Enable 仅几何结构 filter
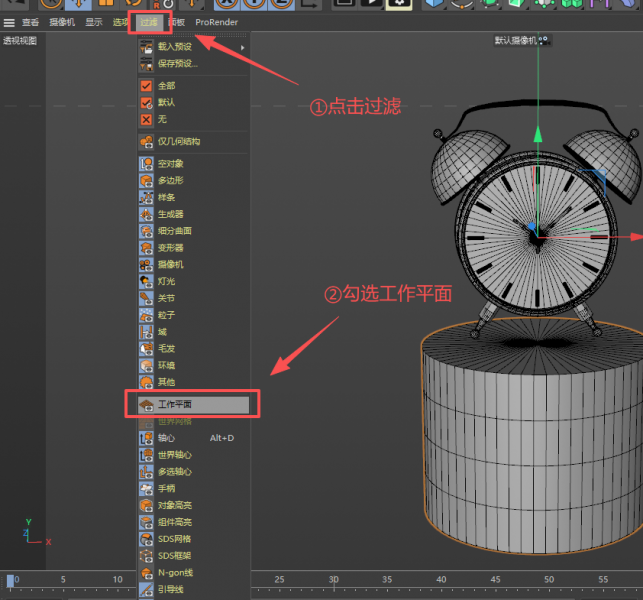The width and height of the screenshot is (643, 600). click(193, 141)
